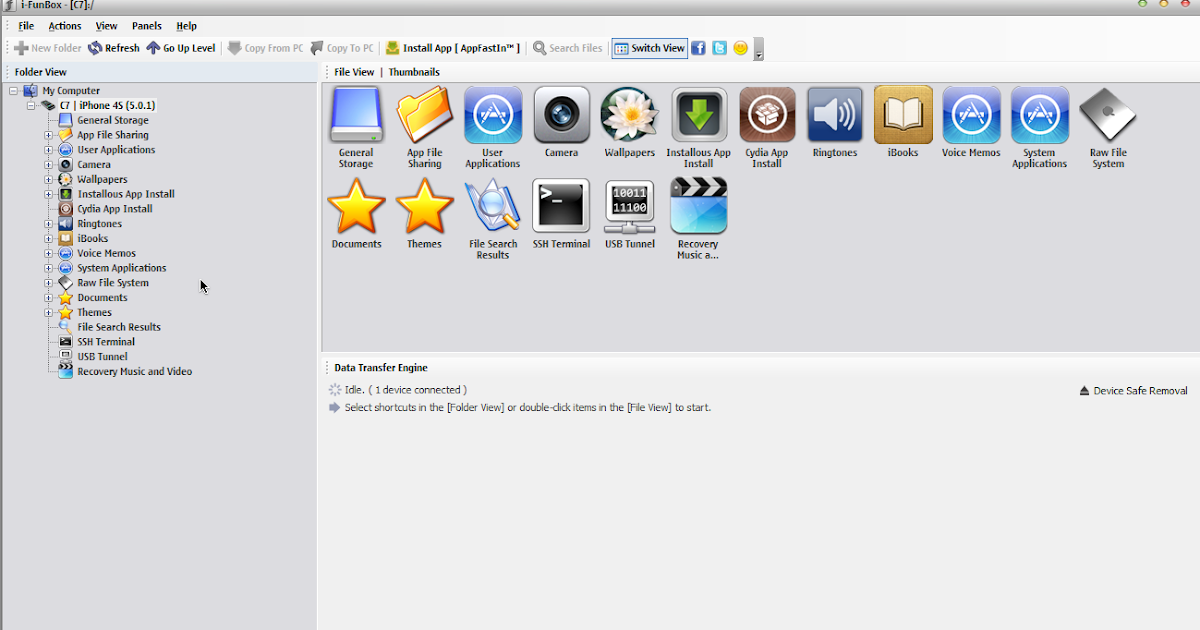1200x630 pixels.
Task: Open toolbar overflow options arrow
Action: [x=759, y=50]
